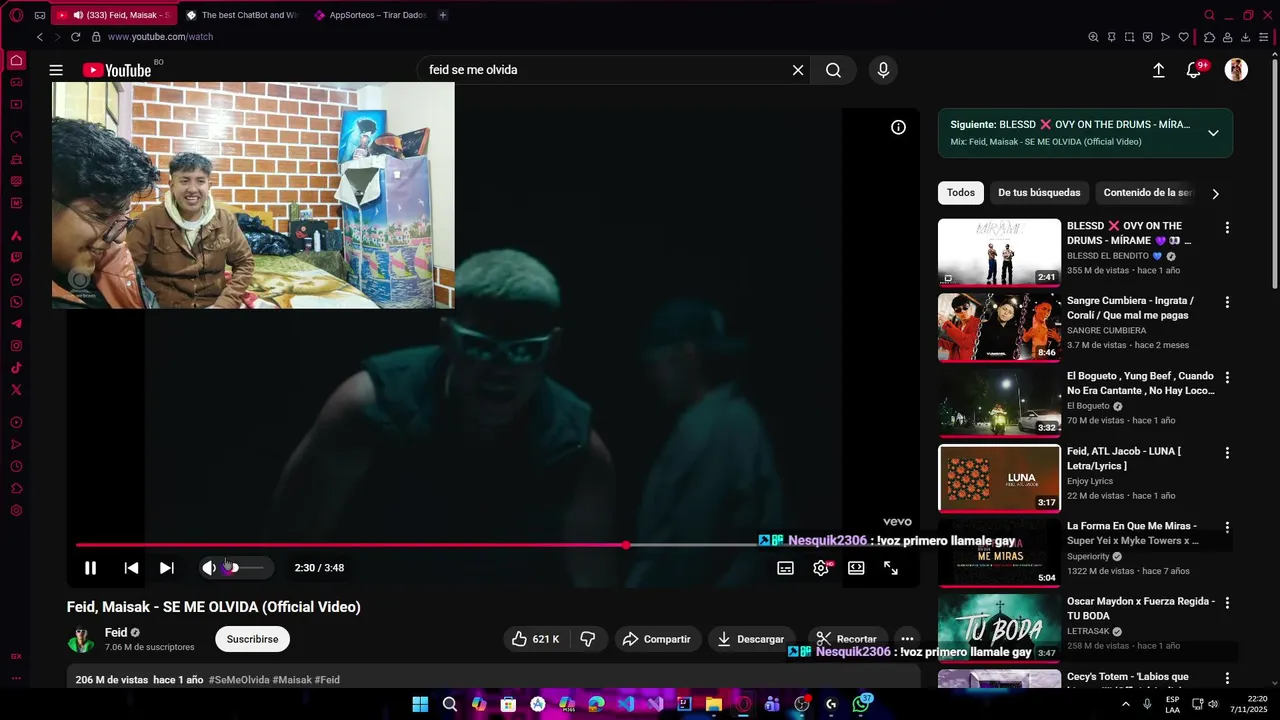Expand the 'Siguiente' mix playlist panel

pyautogui.click(x=1213, y=133)
